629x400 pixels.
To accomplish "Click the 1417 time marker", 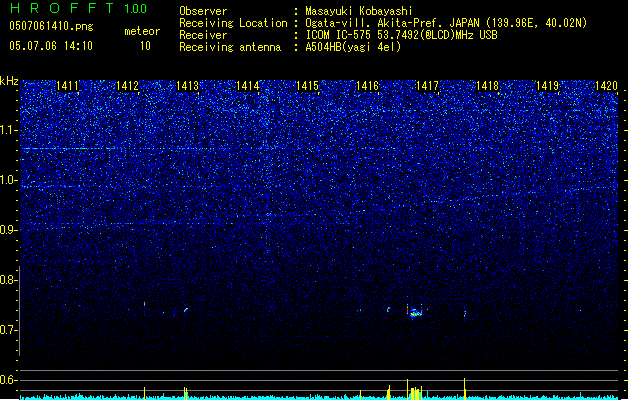I will coord(428,86).
